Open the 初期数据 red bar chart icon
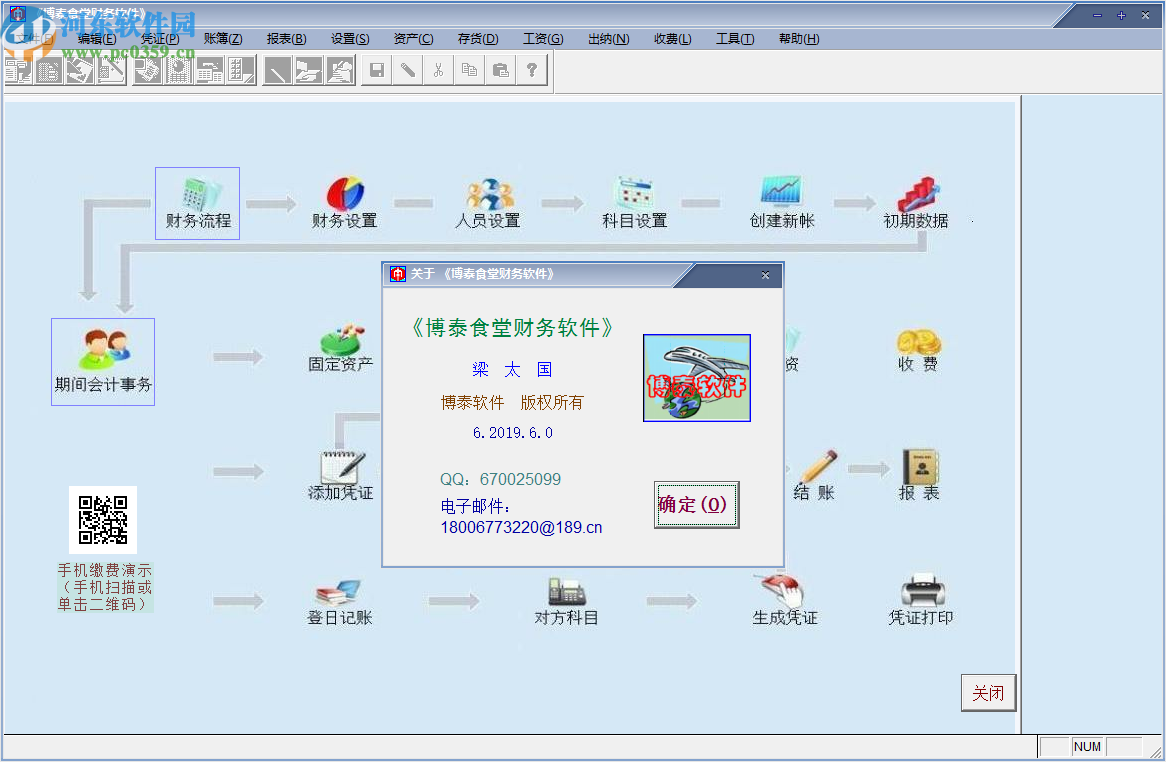This screenshot has width=1166, height=762. (x=916, y=203)
